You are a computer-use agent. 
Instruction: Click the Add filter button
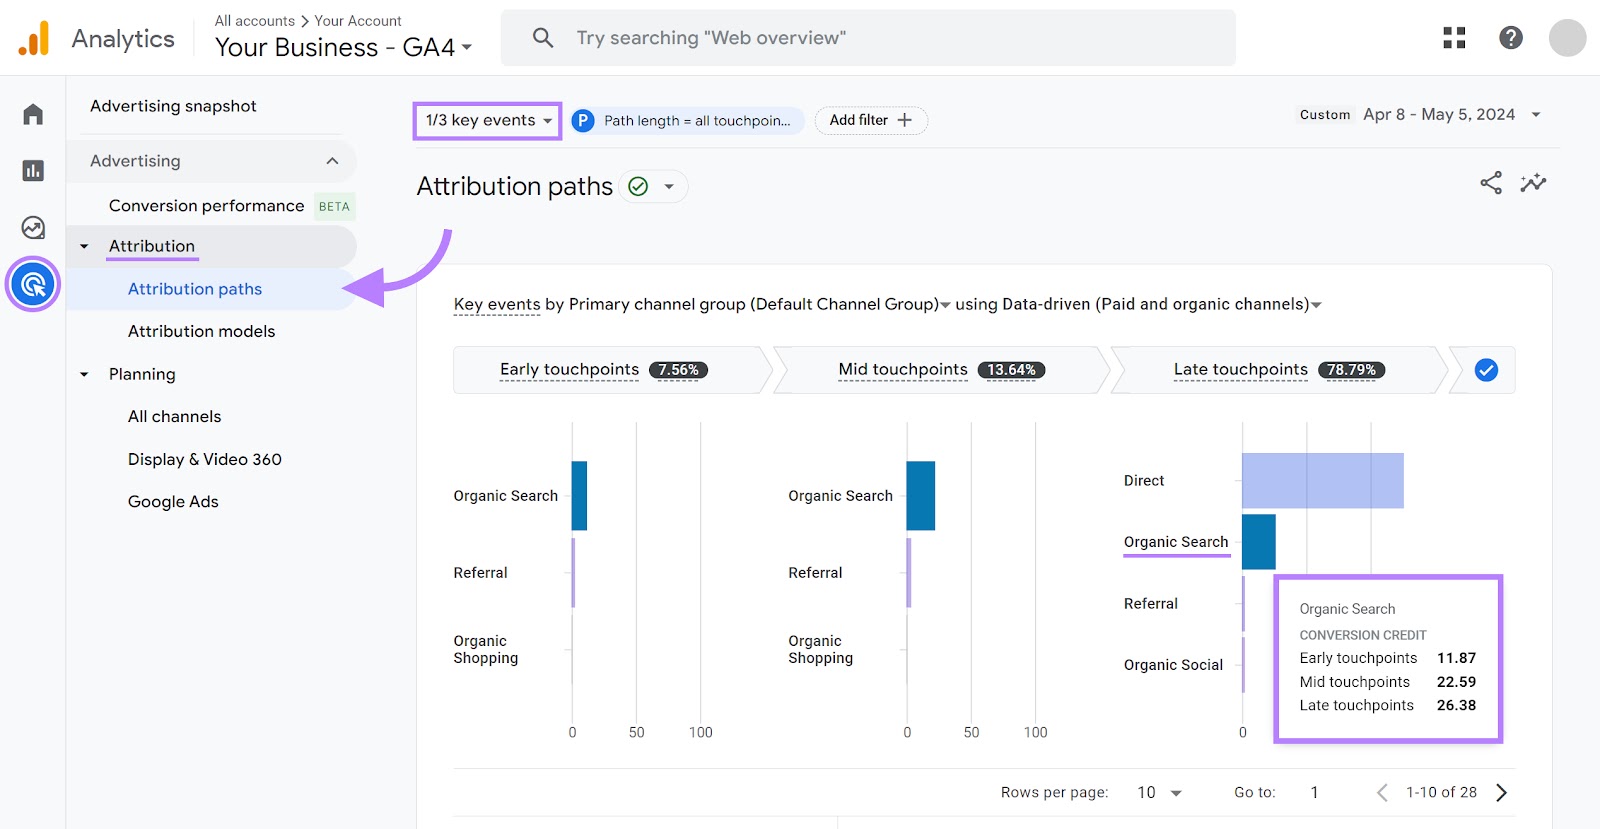[x=870, y=120]
